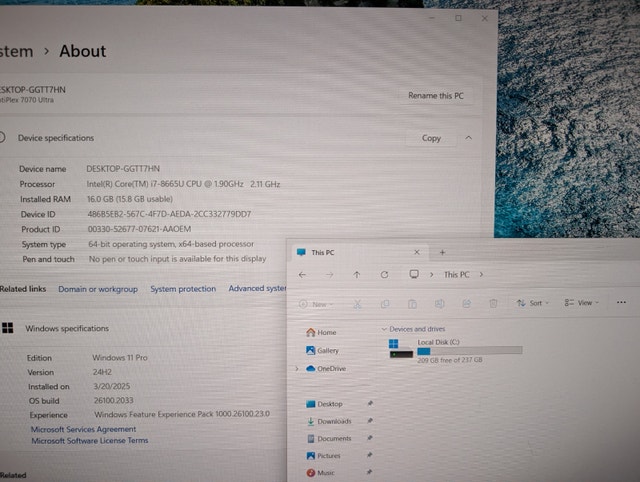
Task: Click the Copy icon in Explorer toolbar
Action: point(385,304)
